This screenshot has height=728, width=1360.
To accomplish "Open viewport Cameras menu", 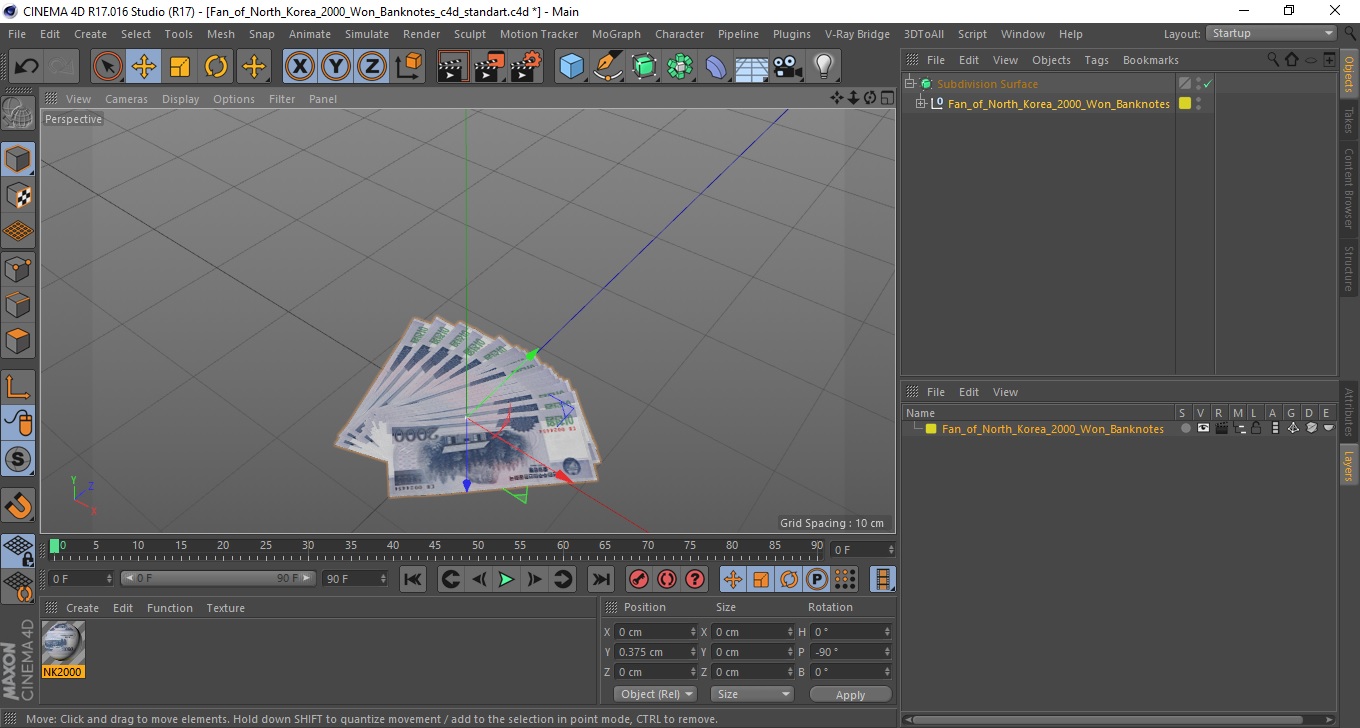I will point(126,99).
